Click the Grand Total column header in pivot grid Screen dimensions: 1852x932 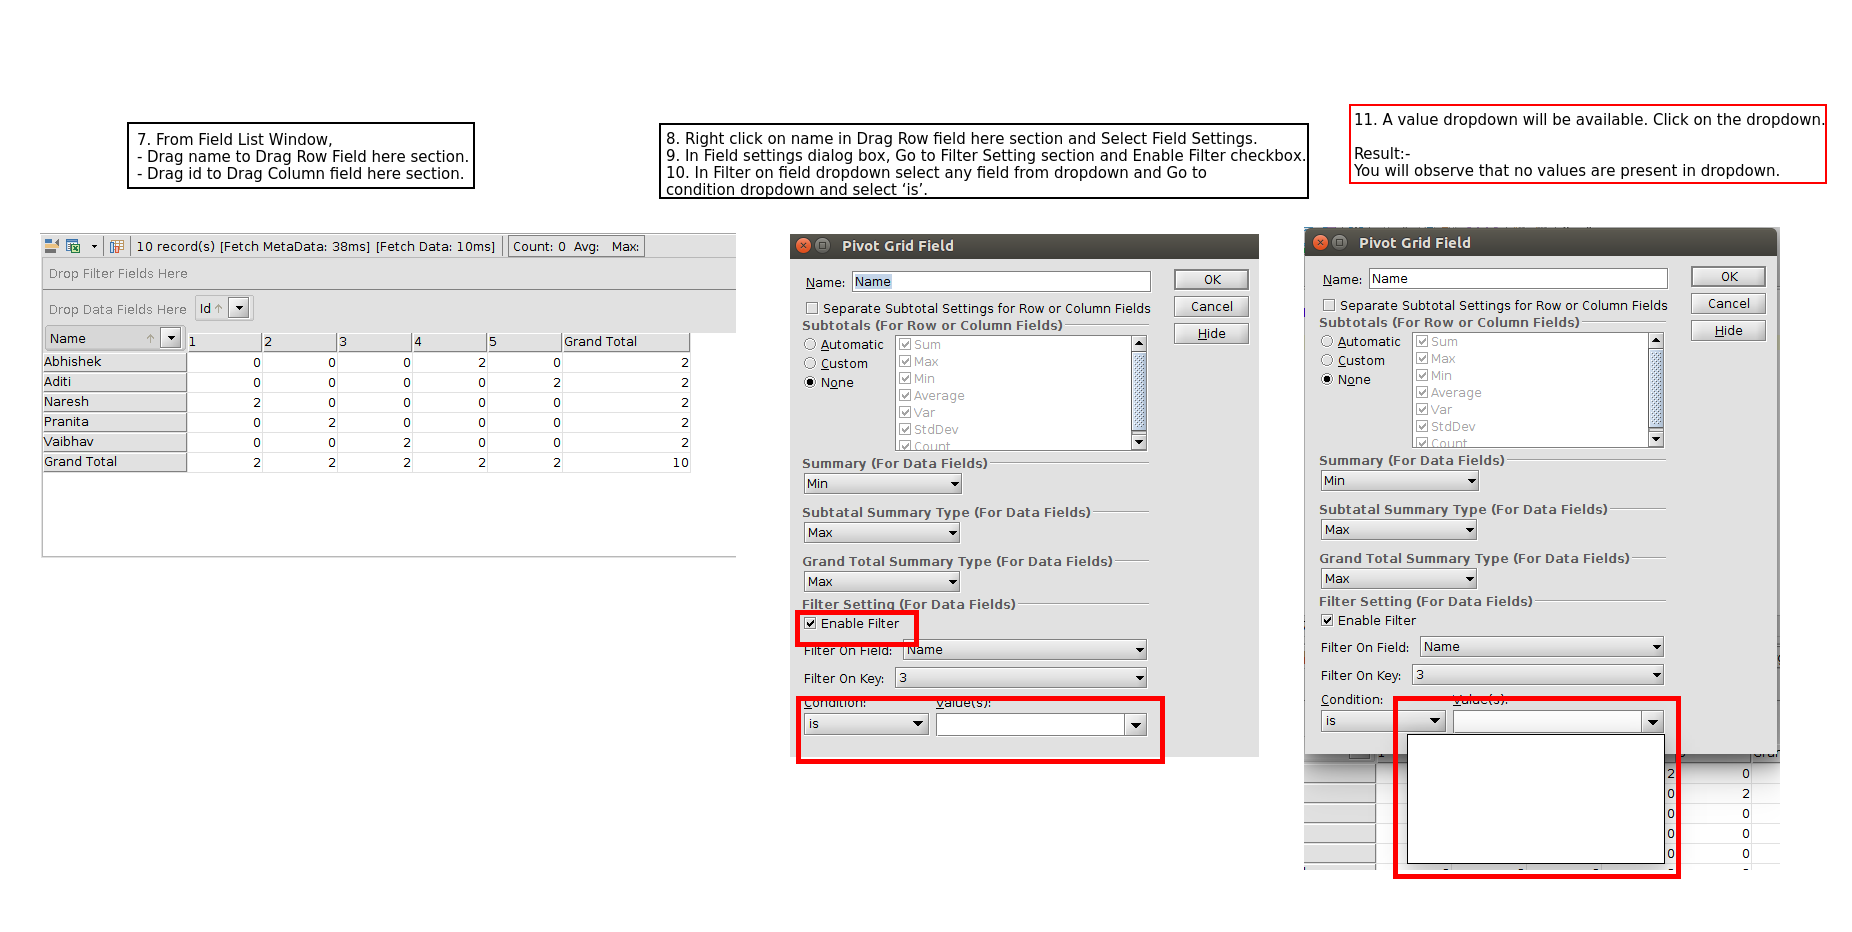coord(625,342)
